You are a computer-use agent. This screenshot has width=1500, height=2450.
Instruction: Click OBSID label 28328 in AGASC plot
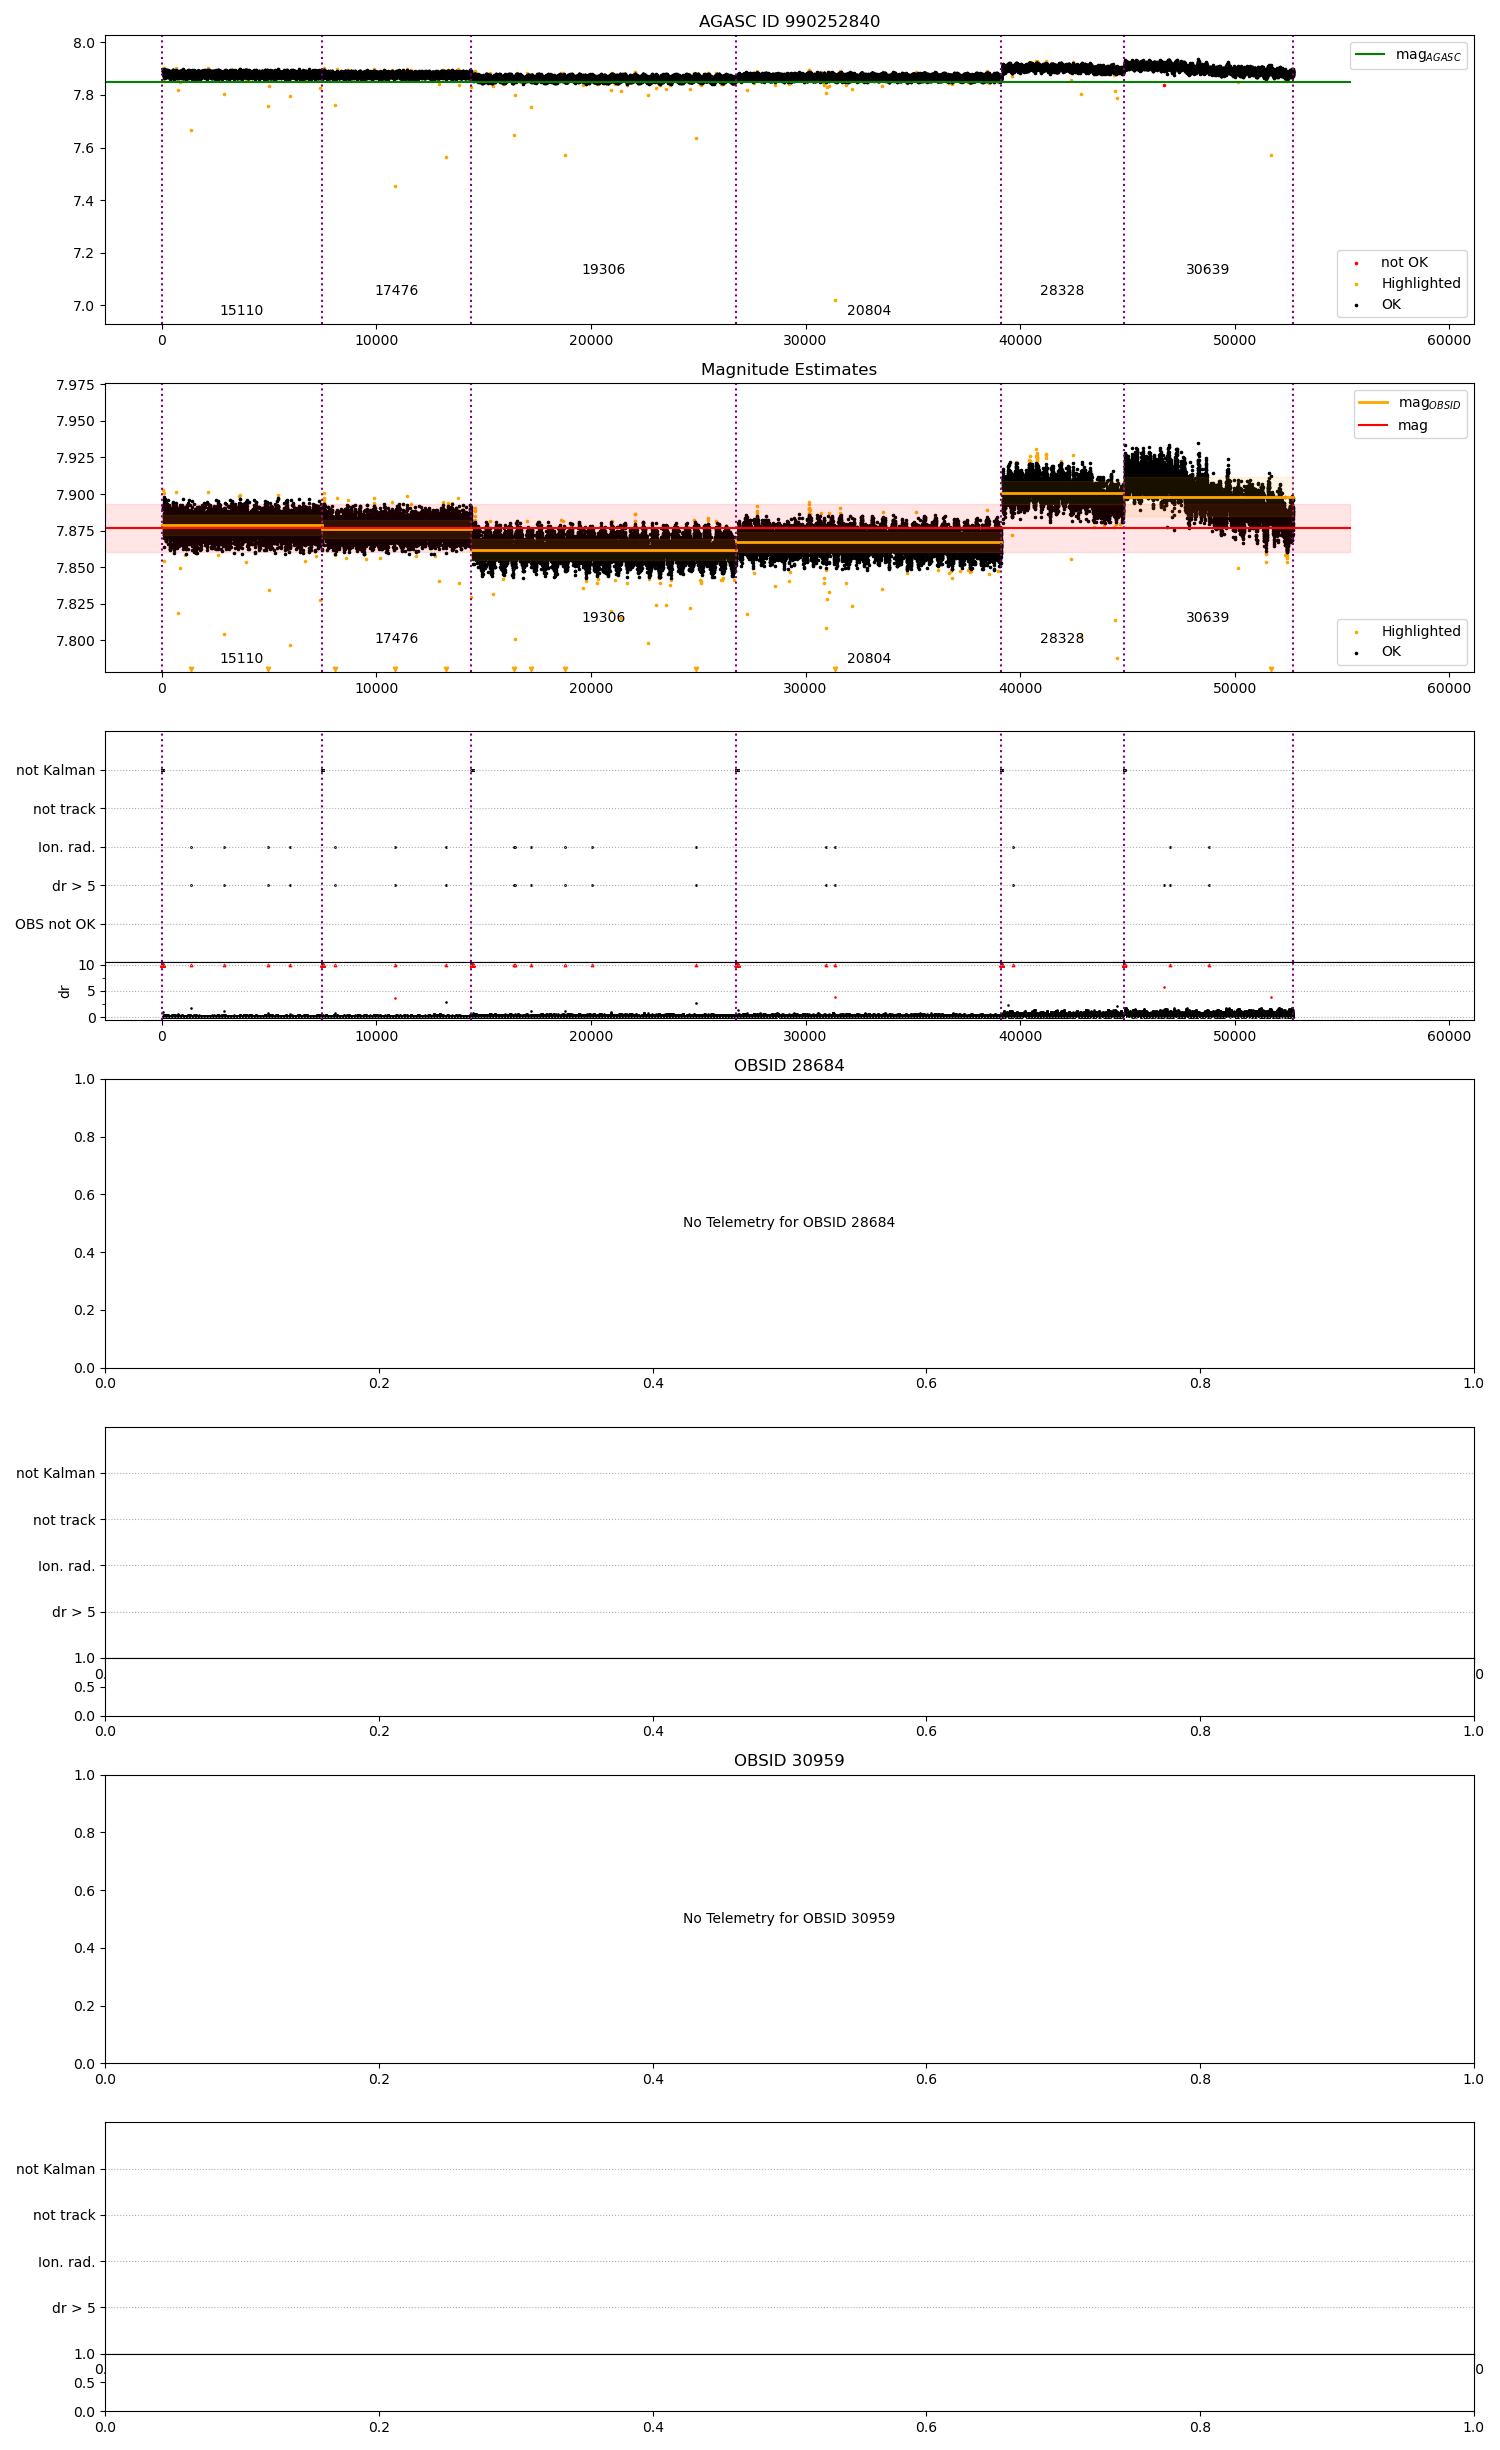click(x=1062, y=291)
